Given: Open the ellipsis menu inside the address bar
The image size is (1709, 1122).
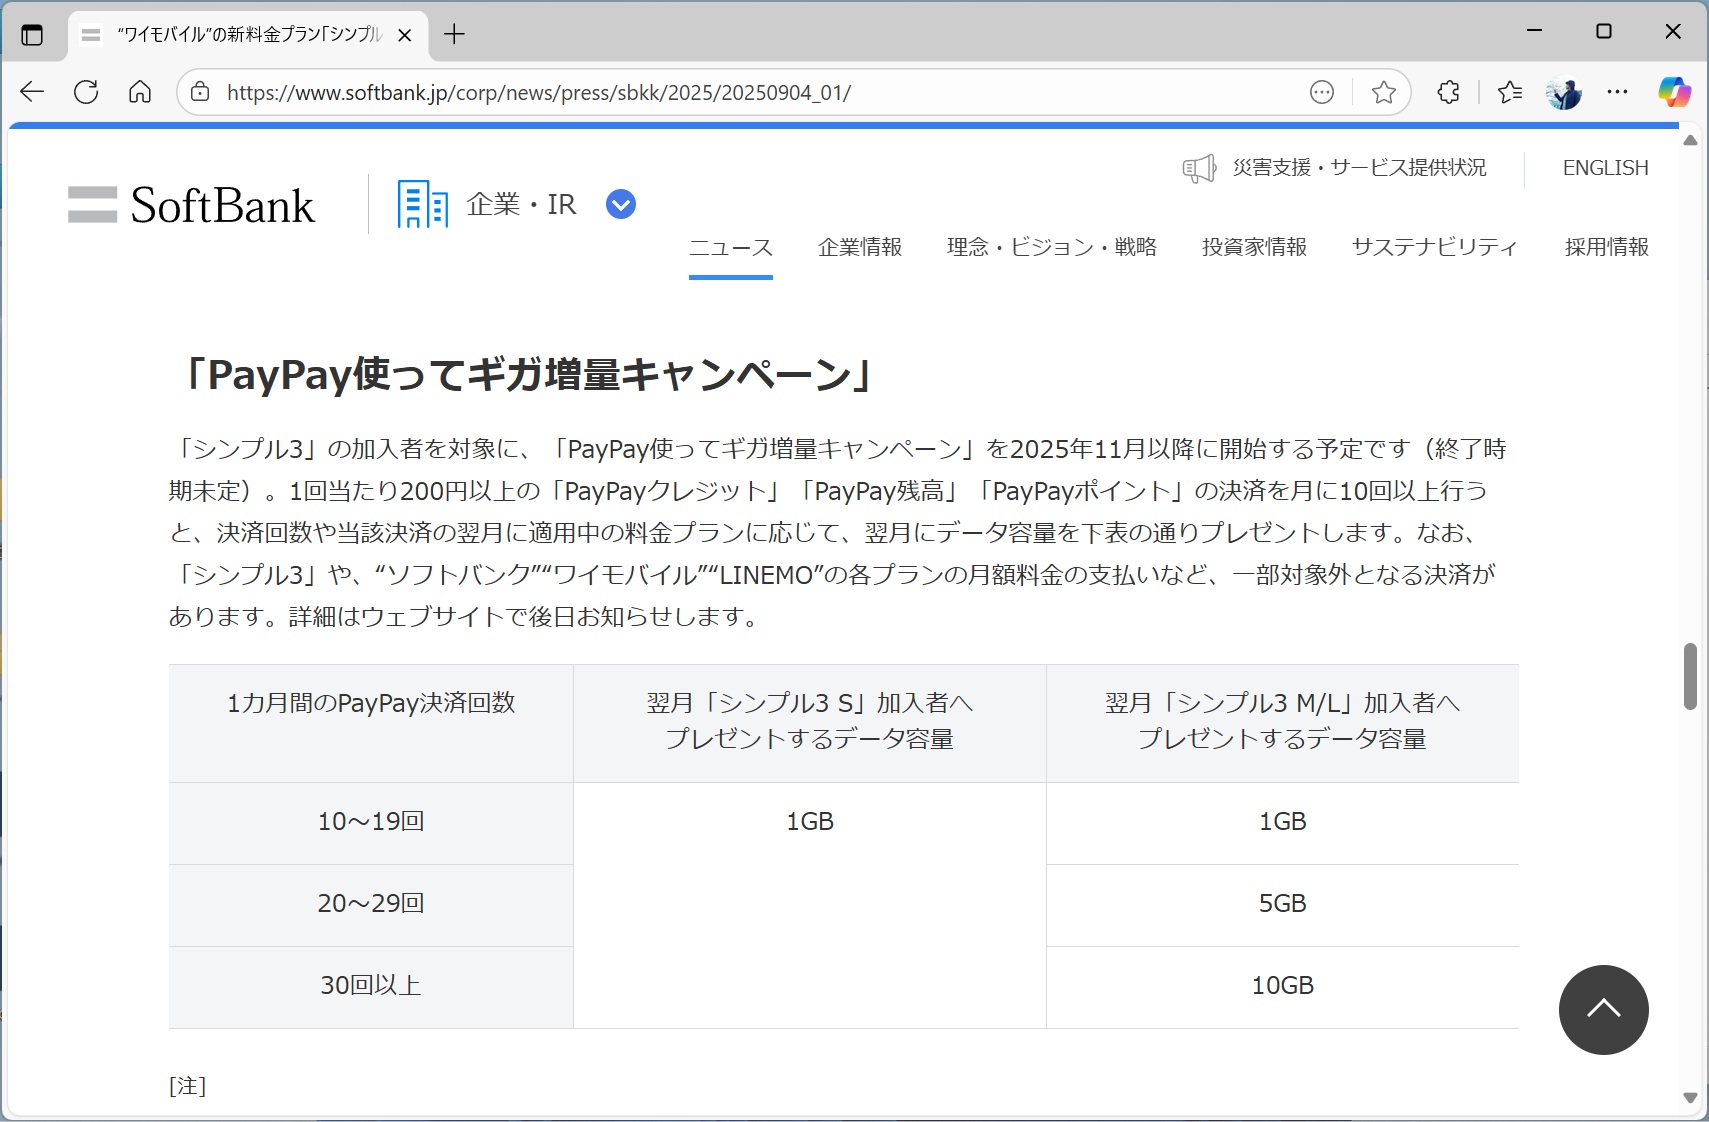Looking at the screenshot, I should pos(1322,92).
